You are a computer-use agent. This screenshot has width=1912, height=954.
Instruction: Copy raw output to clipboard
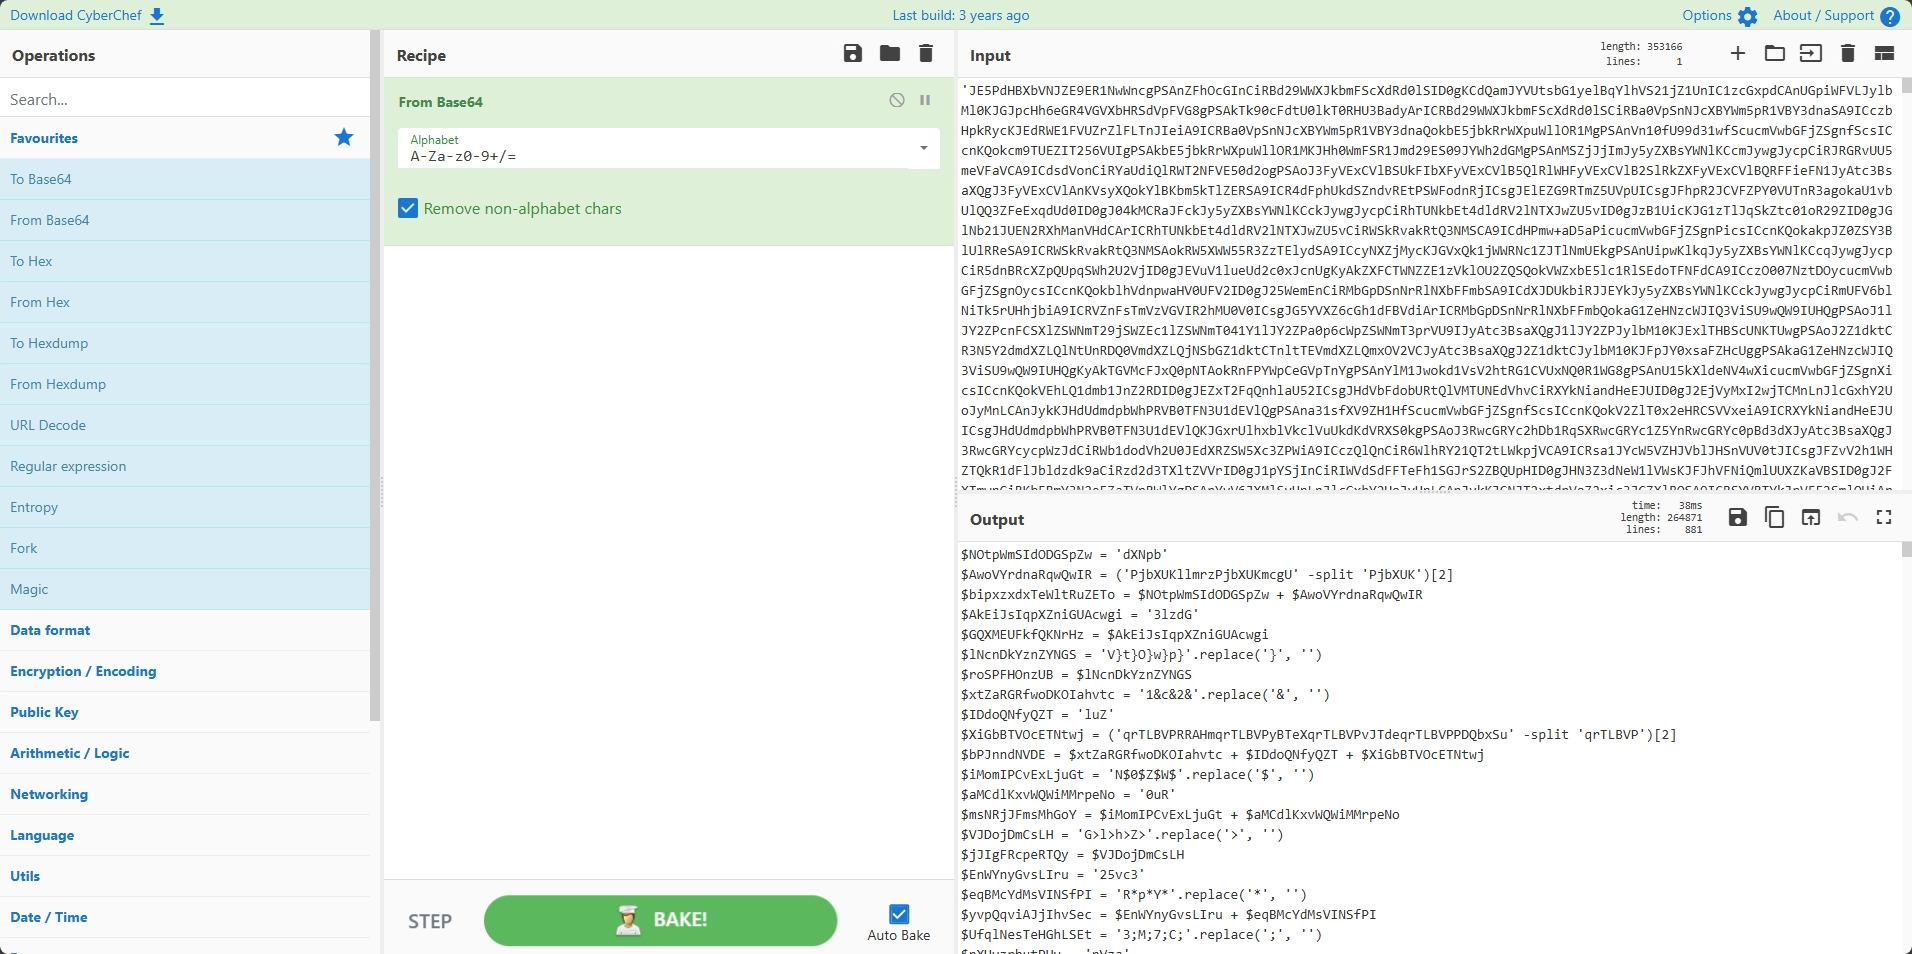click(x=1774, y=517)
